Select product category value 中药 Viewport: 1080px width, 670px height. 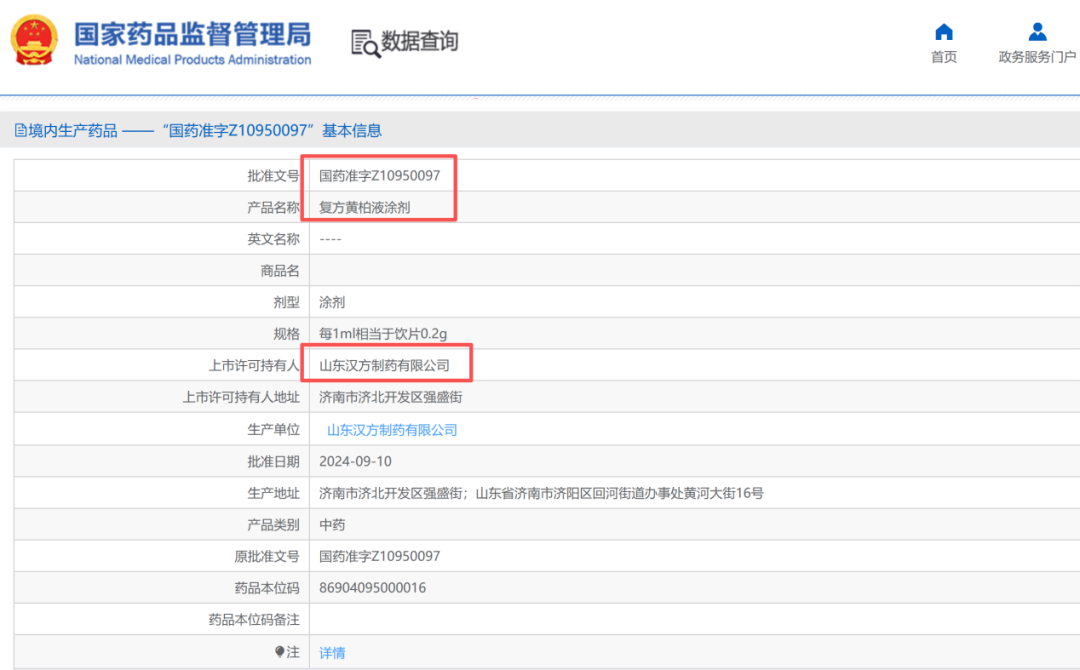[x=332, y=525]
